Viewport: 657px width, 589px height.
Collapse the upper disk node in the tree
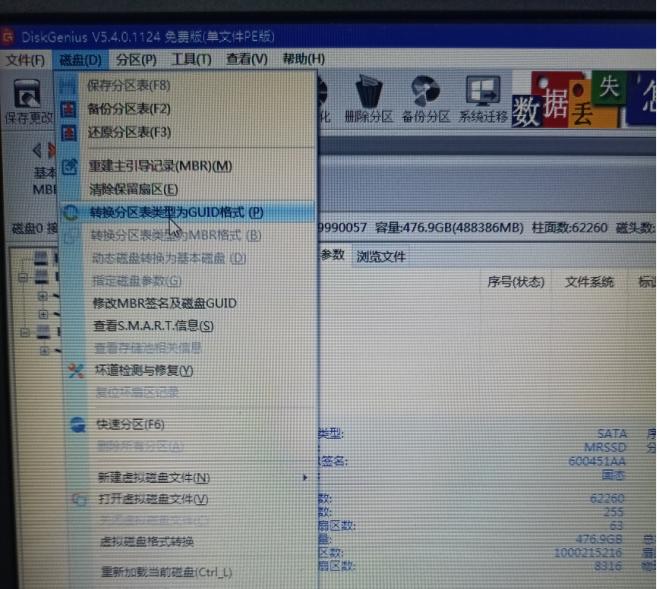pyautogui.click(x=23, y=277)
